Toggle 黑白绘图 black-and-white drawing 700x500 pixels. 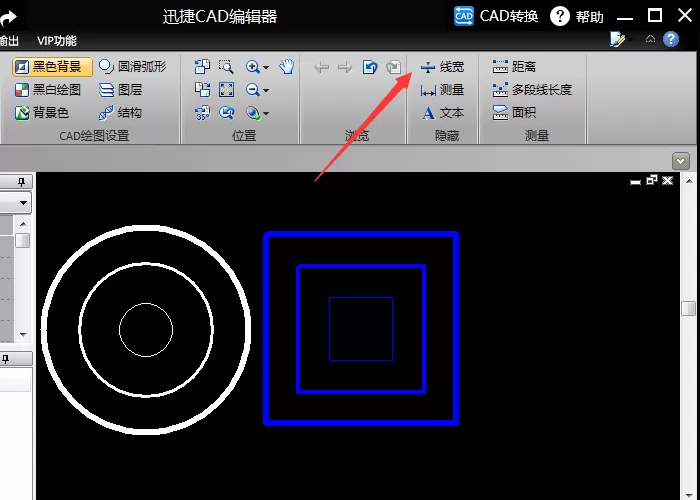click(x=47, y=90)
